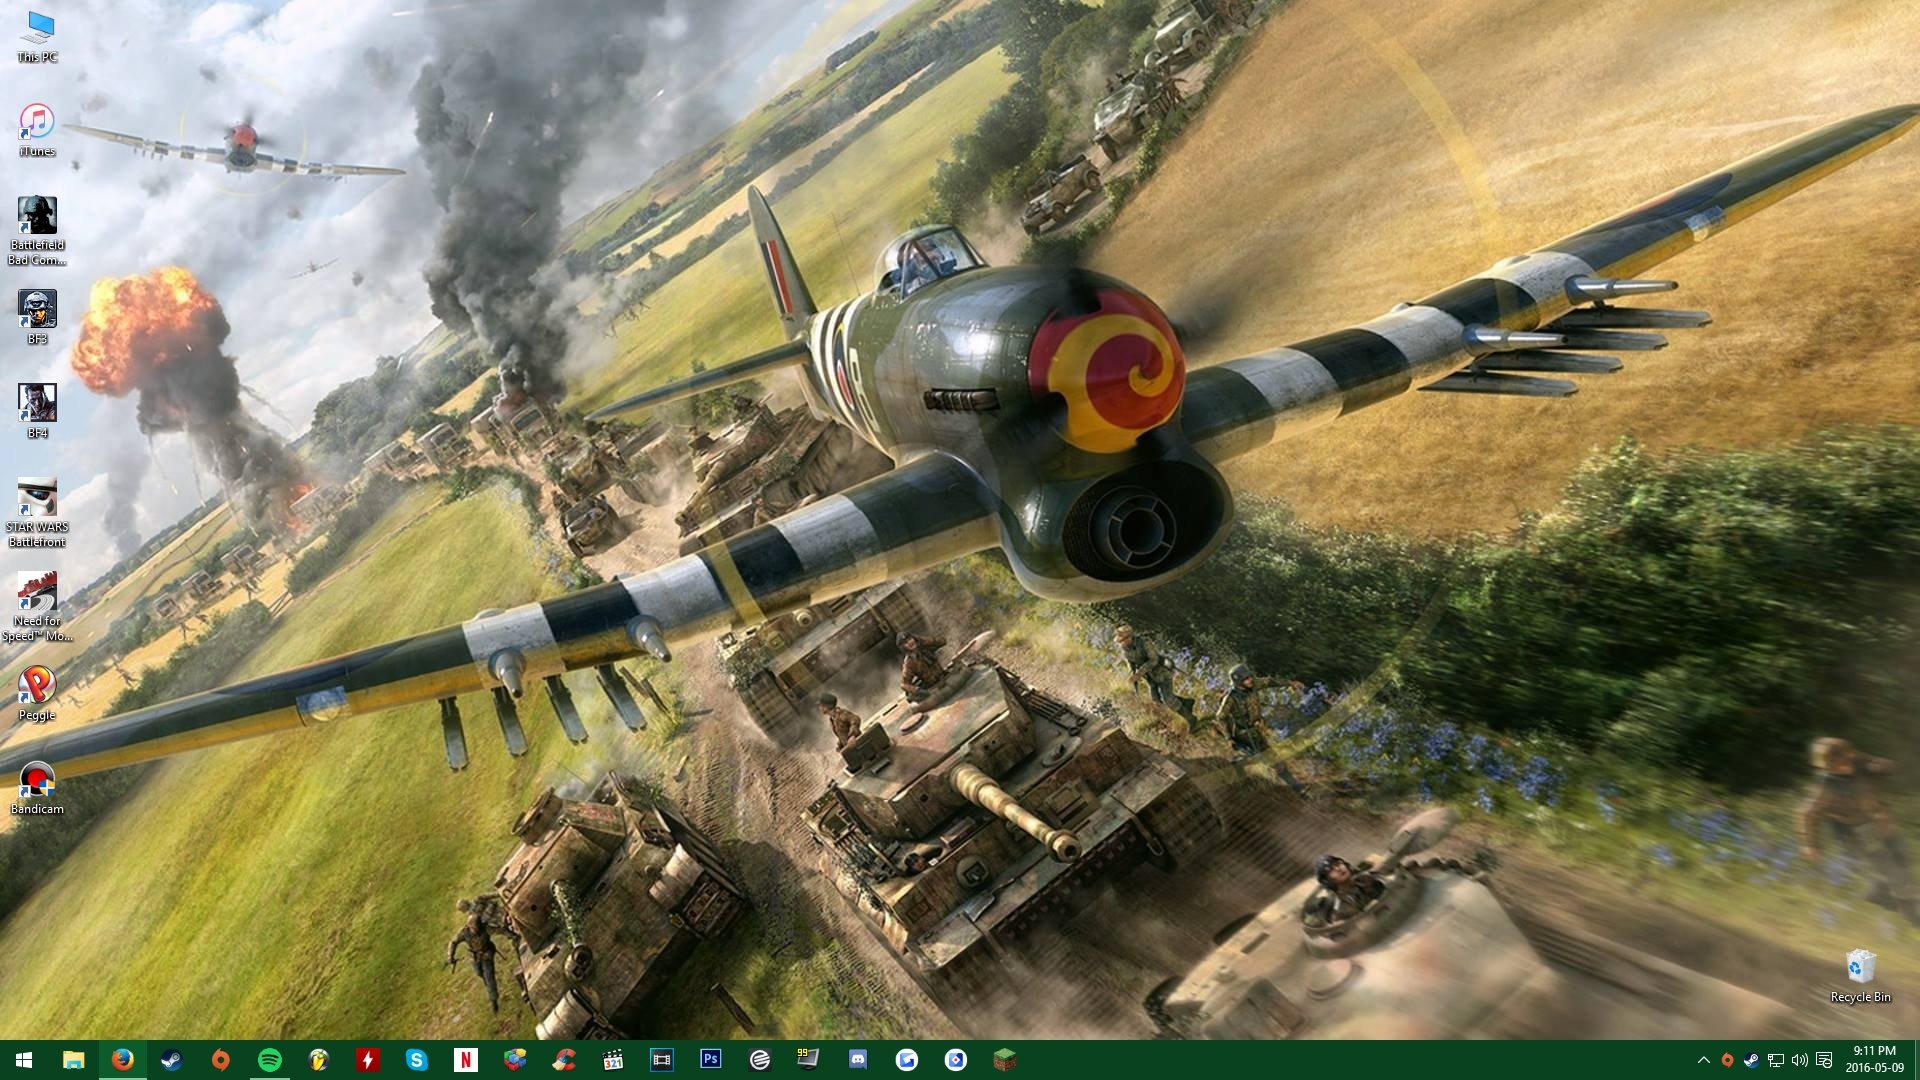Open the volume control in the tray
Image resolution: width=1920 pixels, height=1080 pixels.
1800,1060
